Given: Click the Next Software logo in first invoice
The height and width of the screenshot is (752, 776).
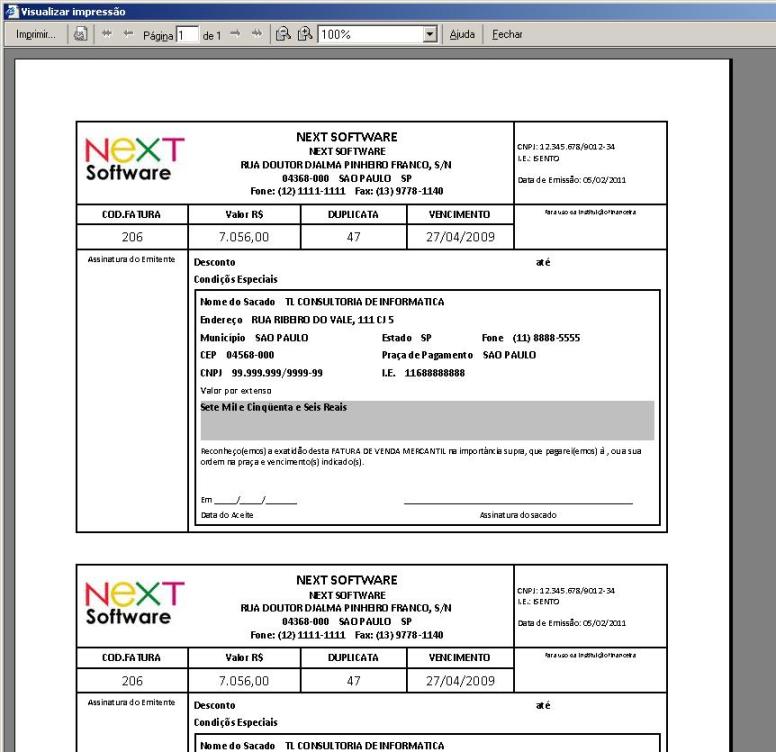Looking at the screenshot, I should point(134,159).
